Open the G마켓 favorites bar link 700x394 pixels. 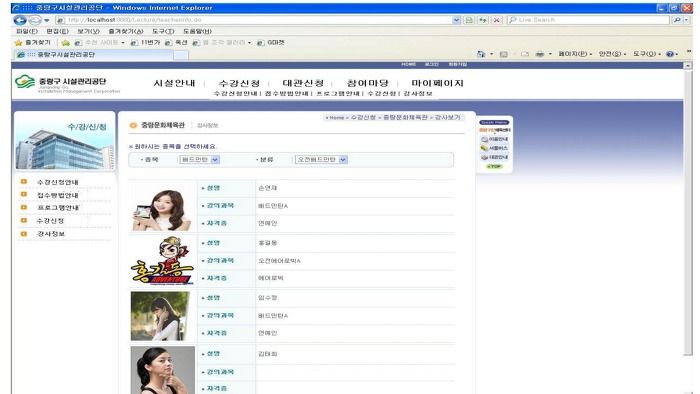click(x=271, y=42)
